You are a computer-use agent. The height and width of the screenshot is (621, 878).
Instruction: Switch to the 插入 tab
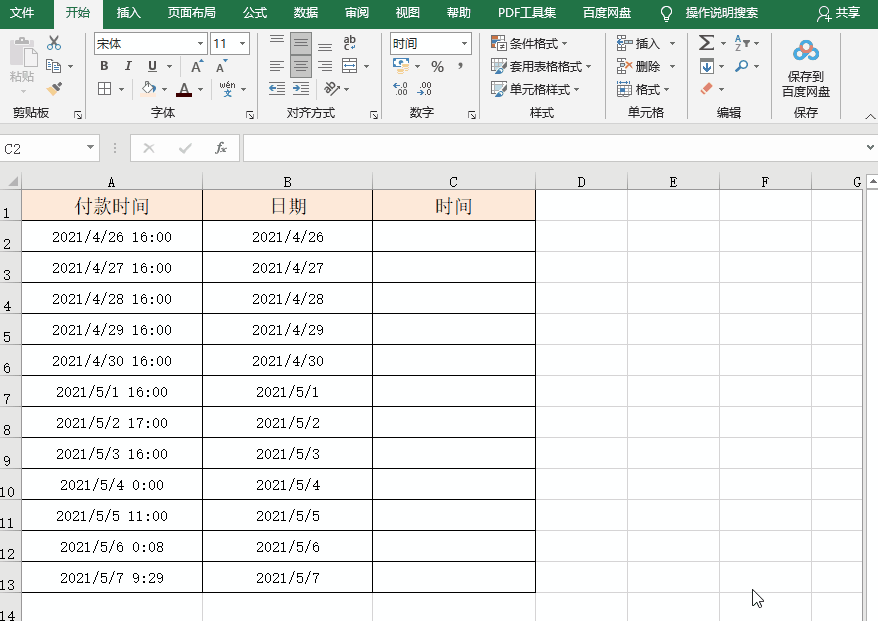click(128, 13)
